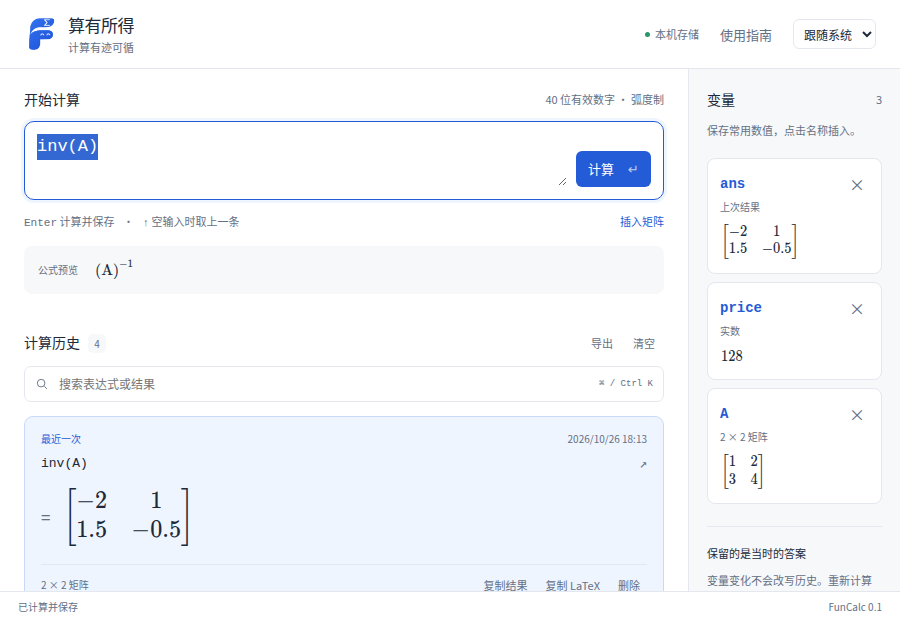Insert variable ans by clicking its name
900x620 pixels.
coord(732,184)
